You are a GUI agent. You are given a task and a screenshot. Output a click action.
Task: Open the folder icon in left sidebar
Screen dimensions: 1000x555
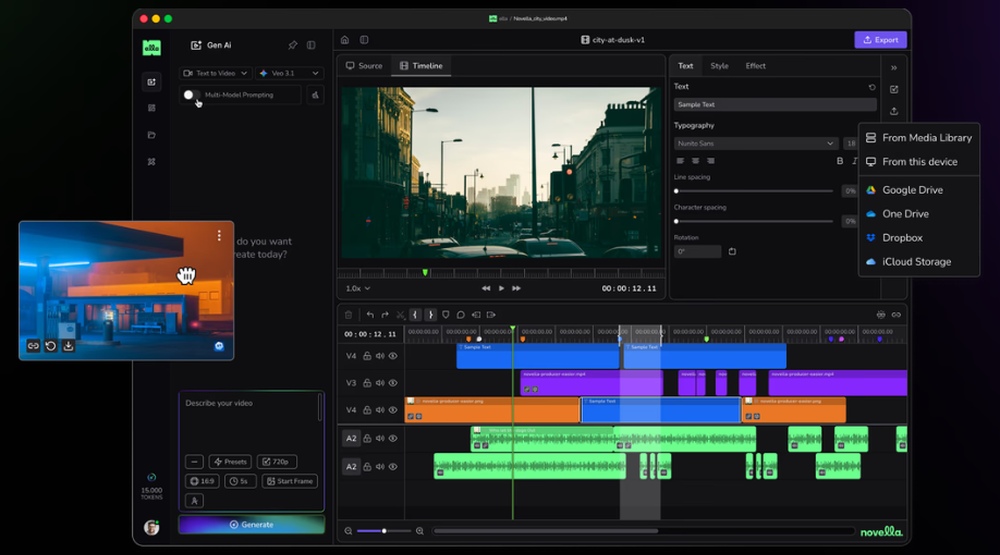(x=151, y=135)
